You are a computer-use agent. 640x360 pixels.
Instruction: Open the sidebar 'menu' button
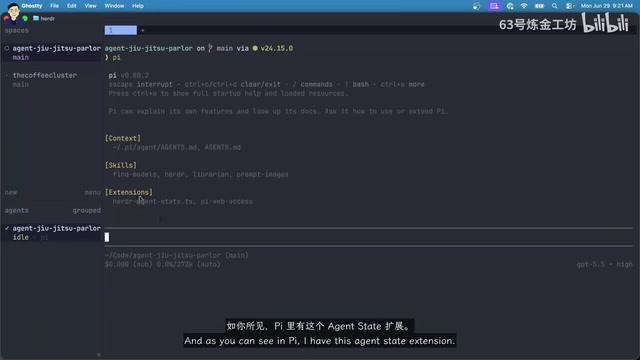pos(92,192)
